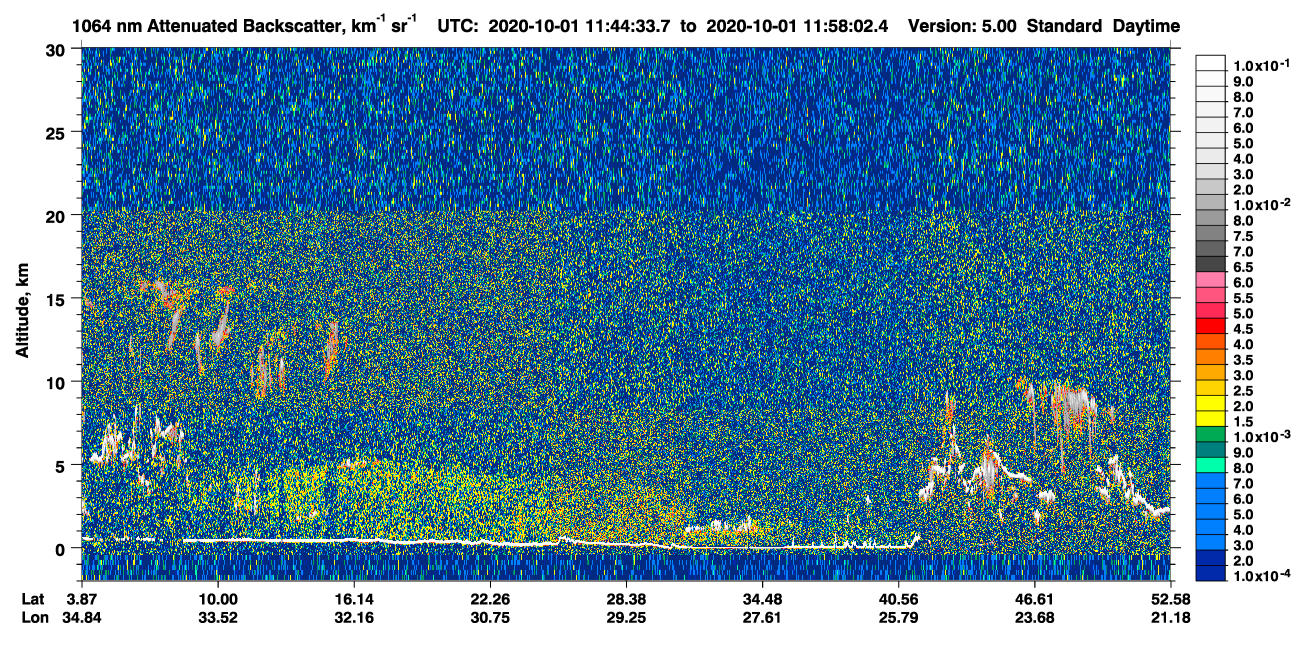Click the latitude value '40.56'
The width and height of the screenshot is (1300, 667).
coord(898,599)
